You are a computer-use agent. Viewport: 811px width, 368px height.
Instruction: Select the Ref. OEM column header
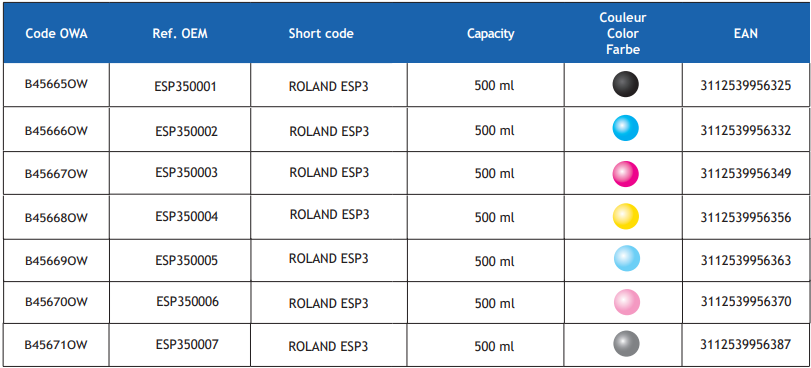click(x=179, y=34)
